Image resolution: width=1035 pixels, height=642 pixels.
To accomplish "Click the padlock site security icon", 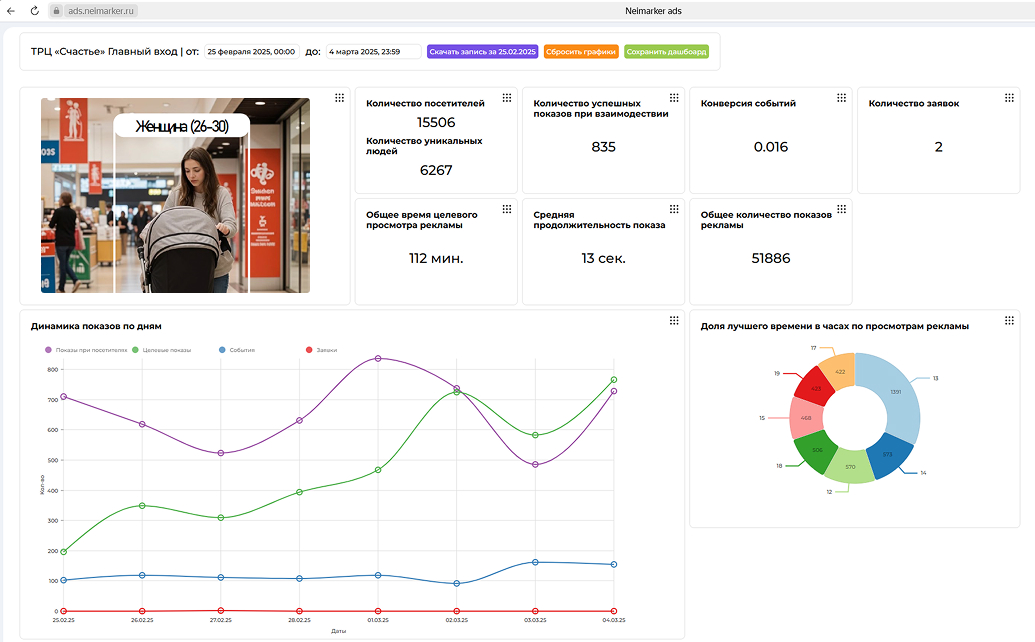I will (x=57, y=11).
